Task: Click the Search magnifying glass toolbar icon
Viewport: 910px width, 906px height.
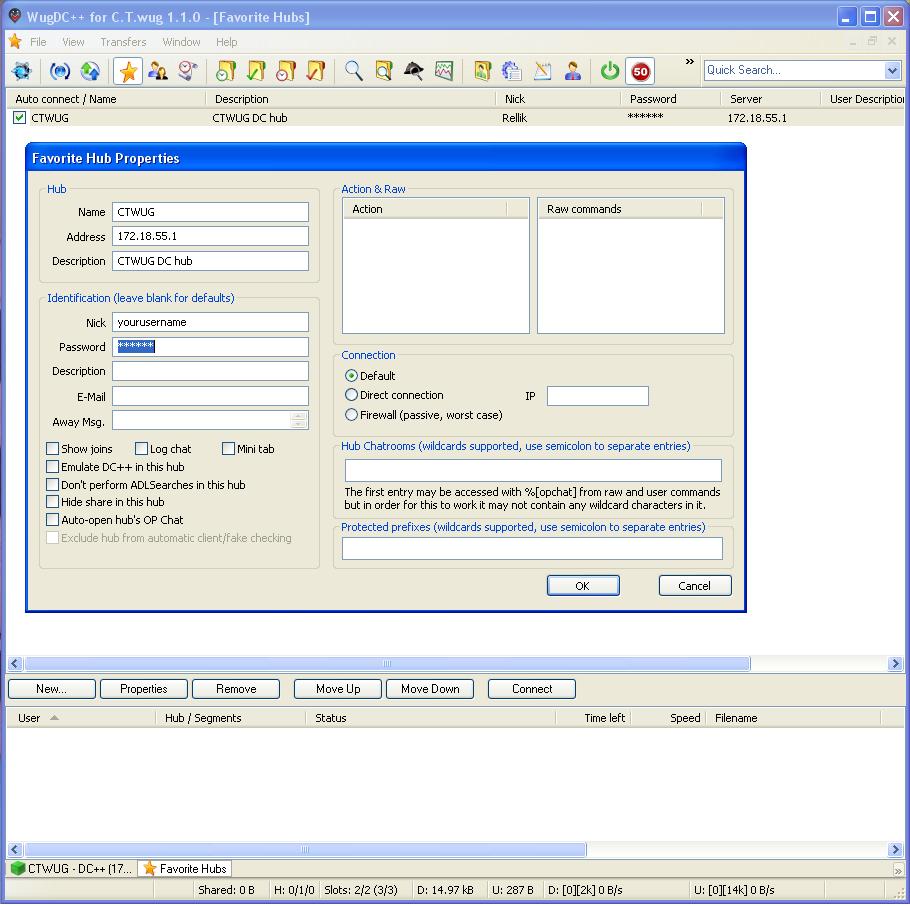Action: click(354, 71)
